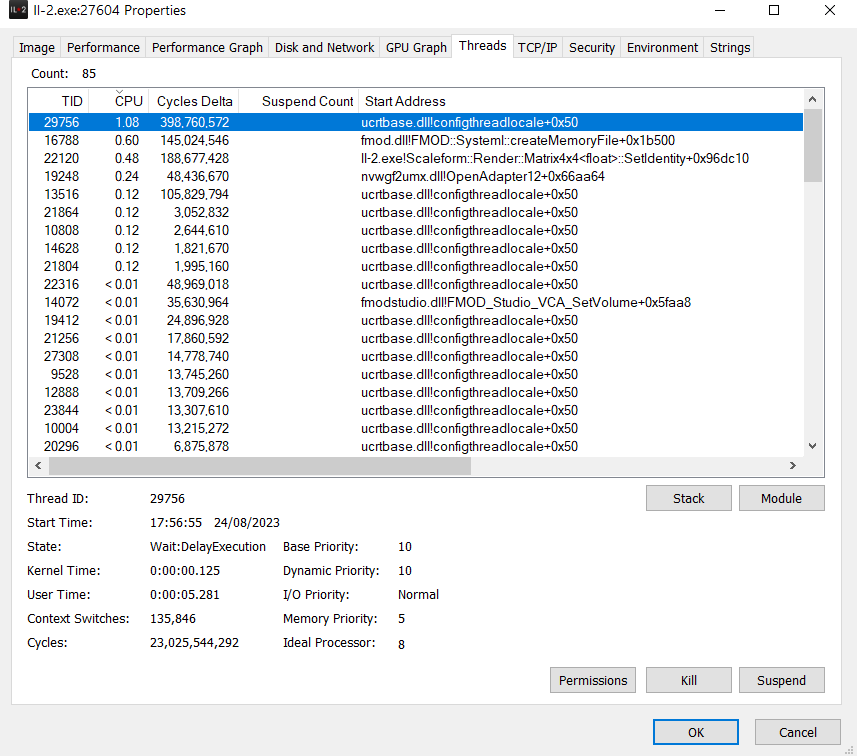Click the Il-2 application icon in title bar
This screenshot has width=857, height=756.
18,10
